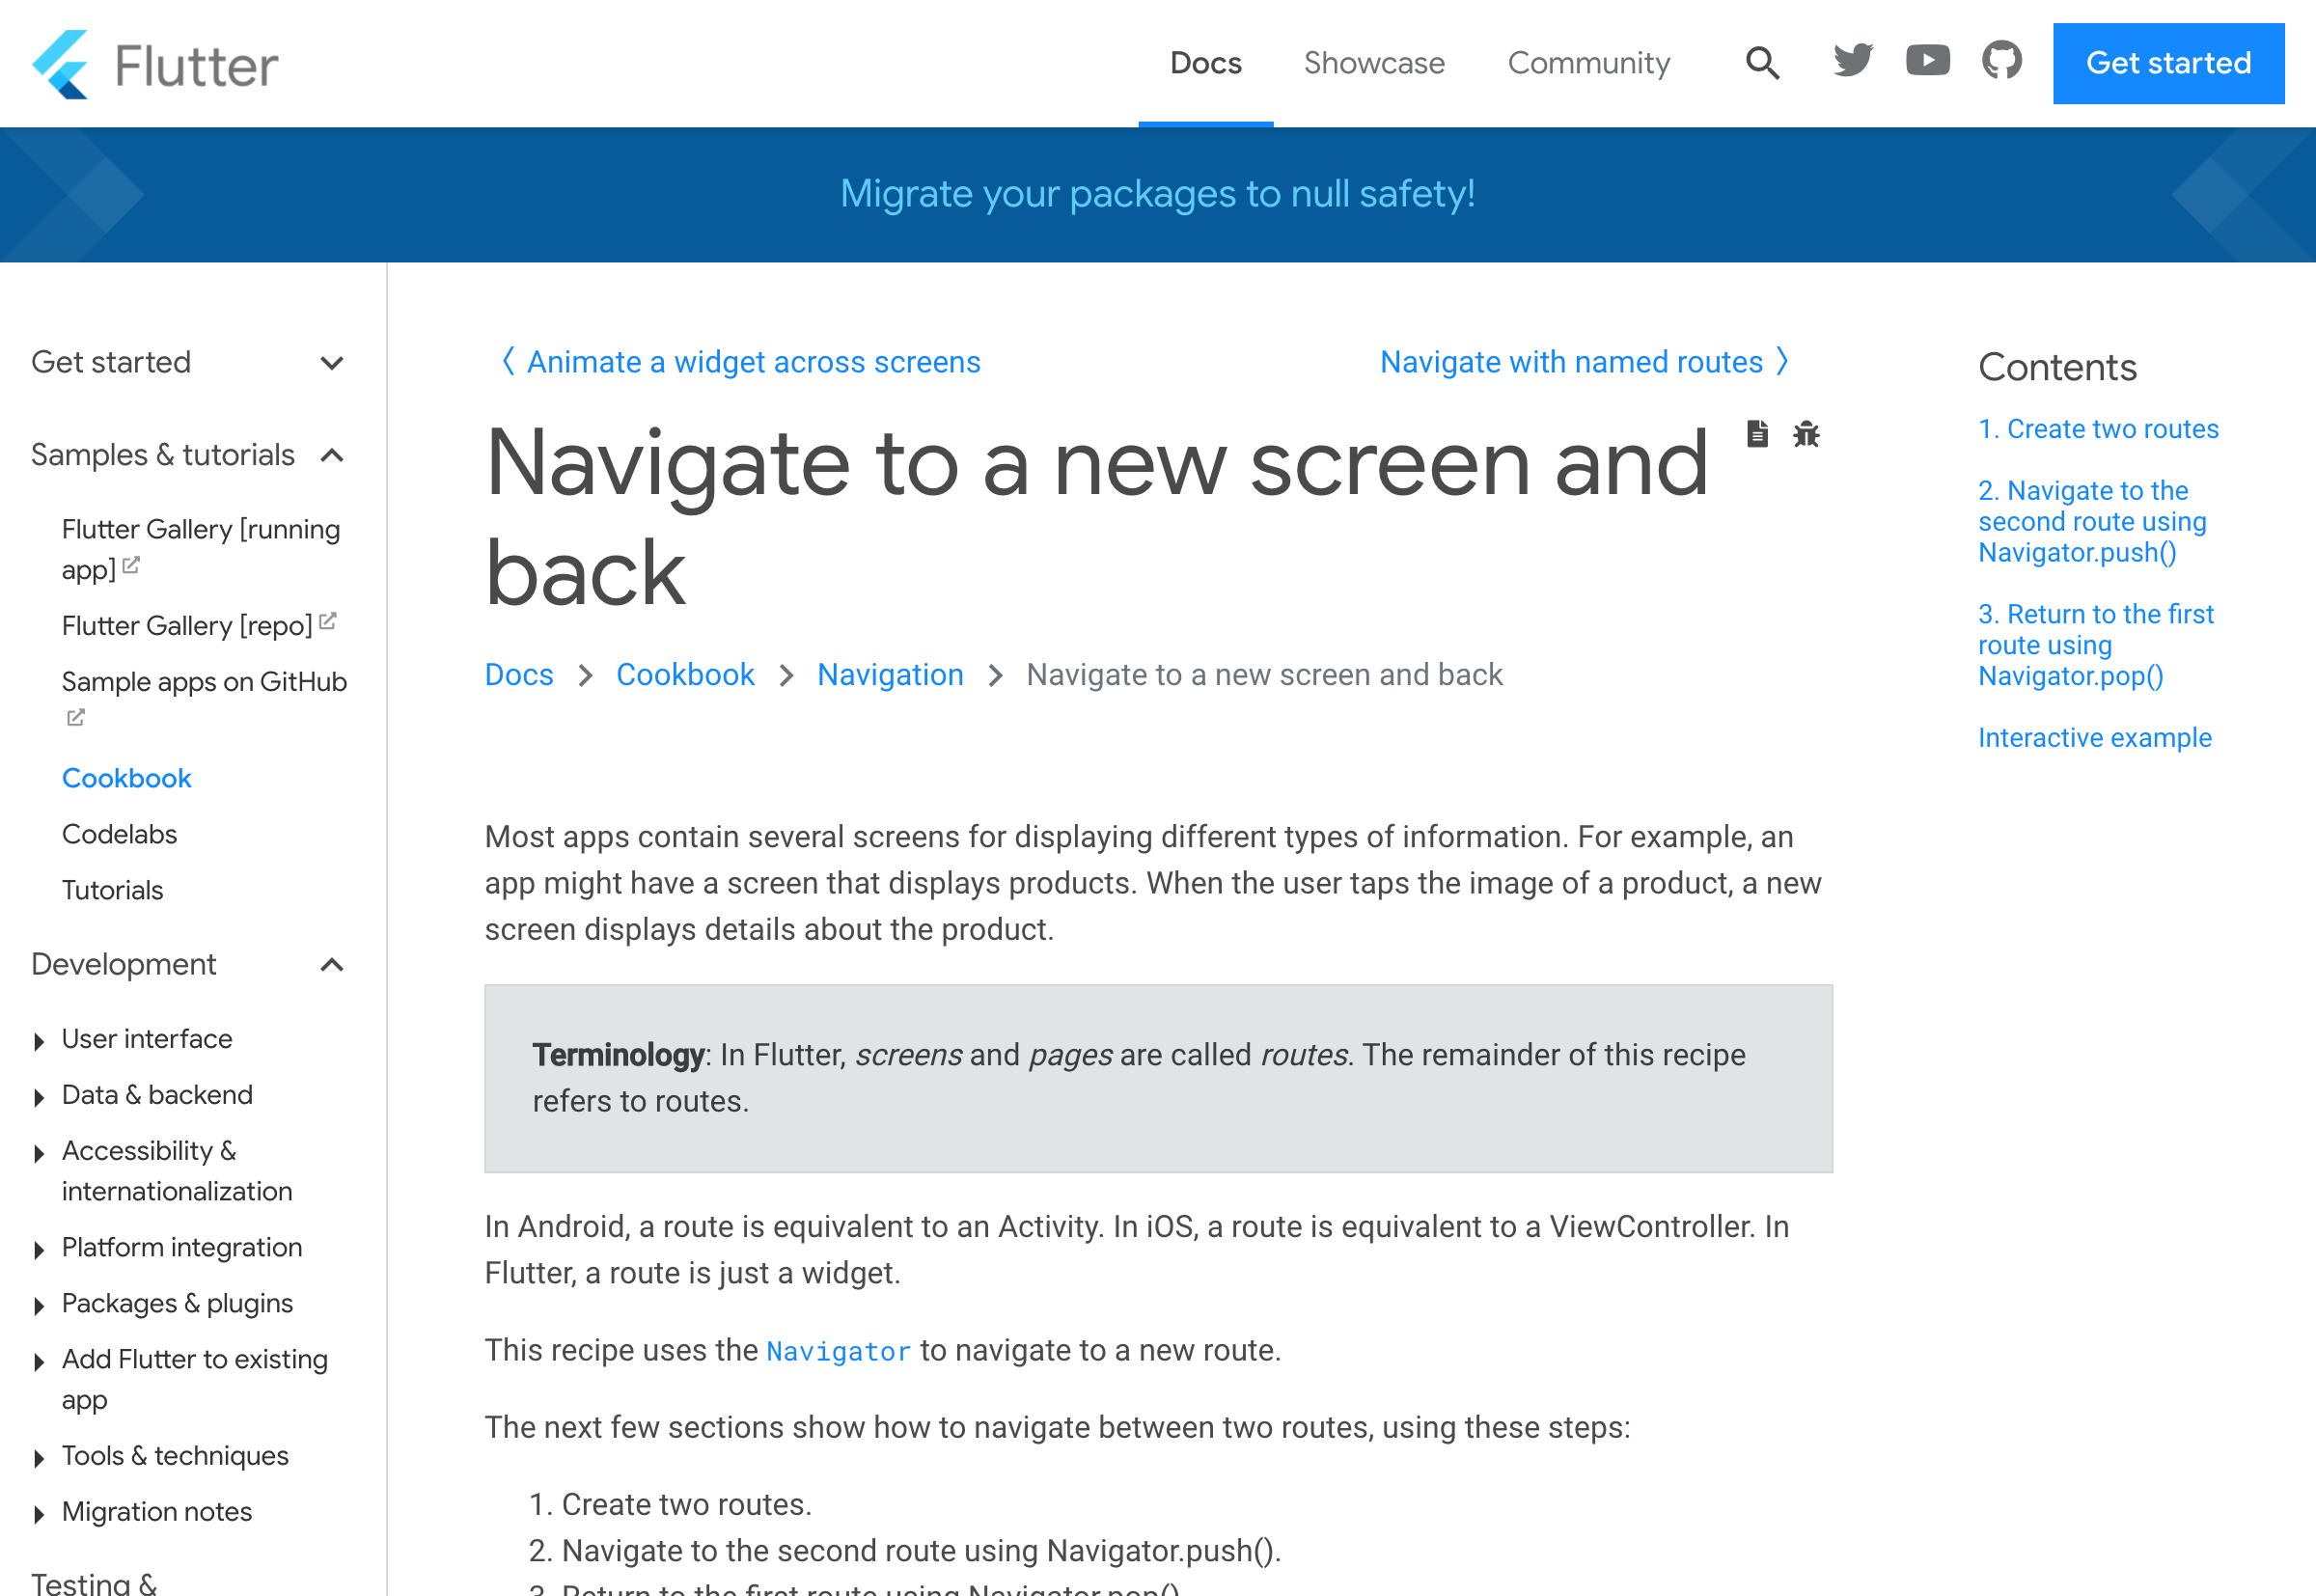The width and height of the screenshot is (2316, 1596).
Task: Click the Navigator link in body text
Action: (838, 1352)
